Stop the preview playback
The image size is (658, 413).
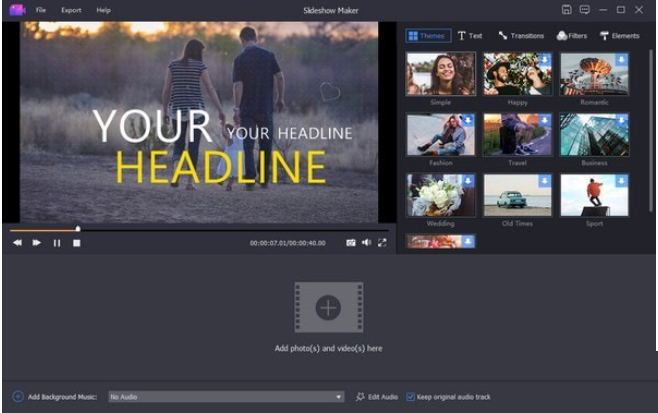[x=76, y=243]
